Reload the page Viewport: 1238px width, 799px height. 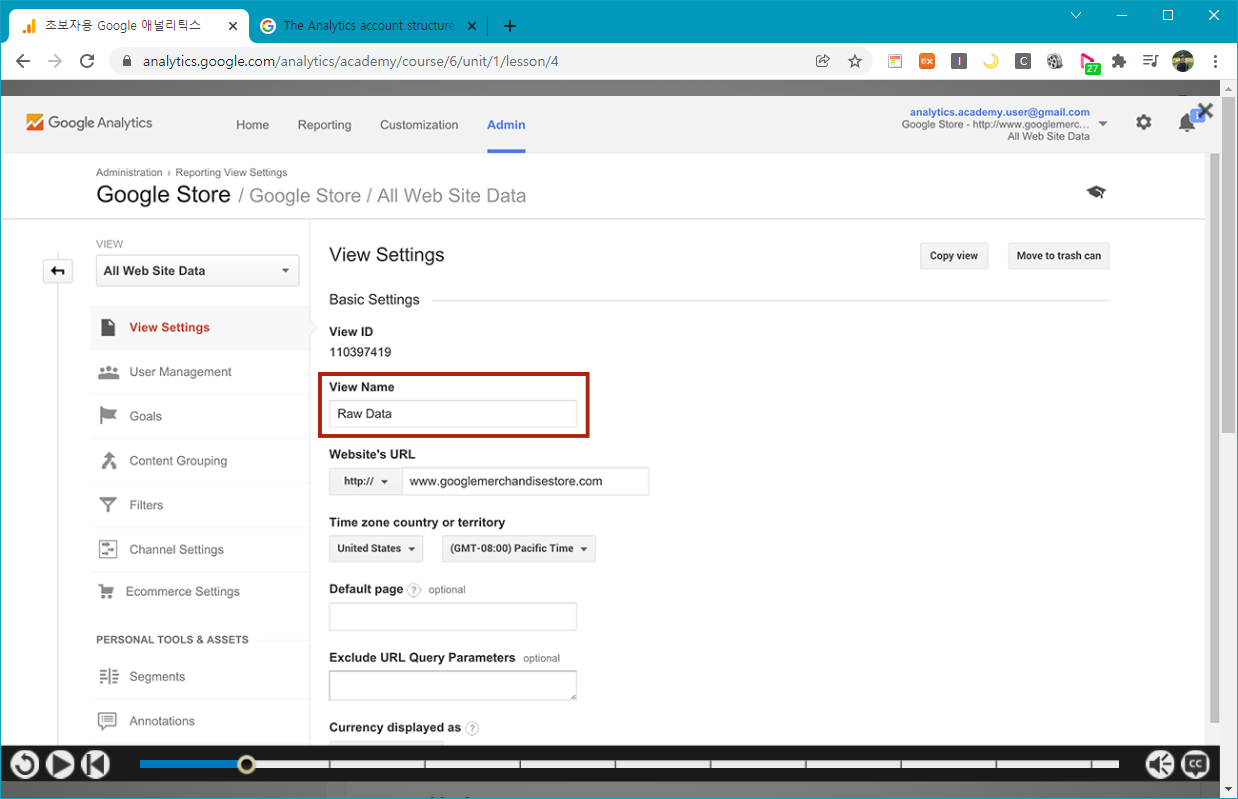[x=87, y=61]
